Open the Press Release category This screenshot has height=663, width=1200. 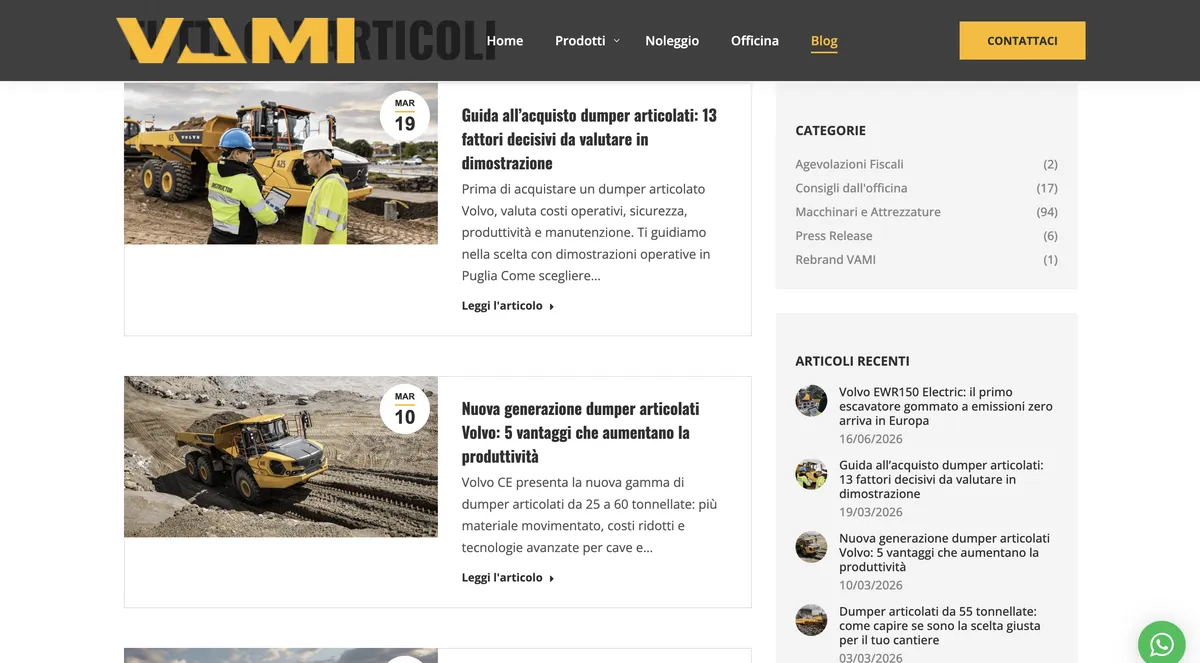click(834, 236)
